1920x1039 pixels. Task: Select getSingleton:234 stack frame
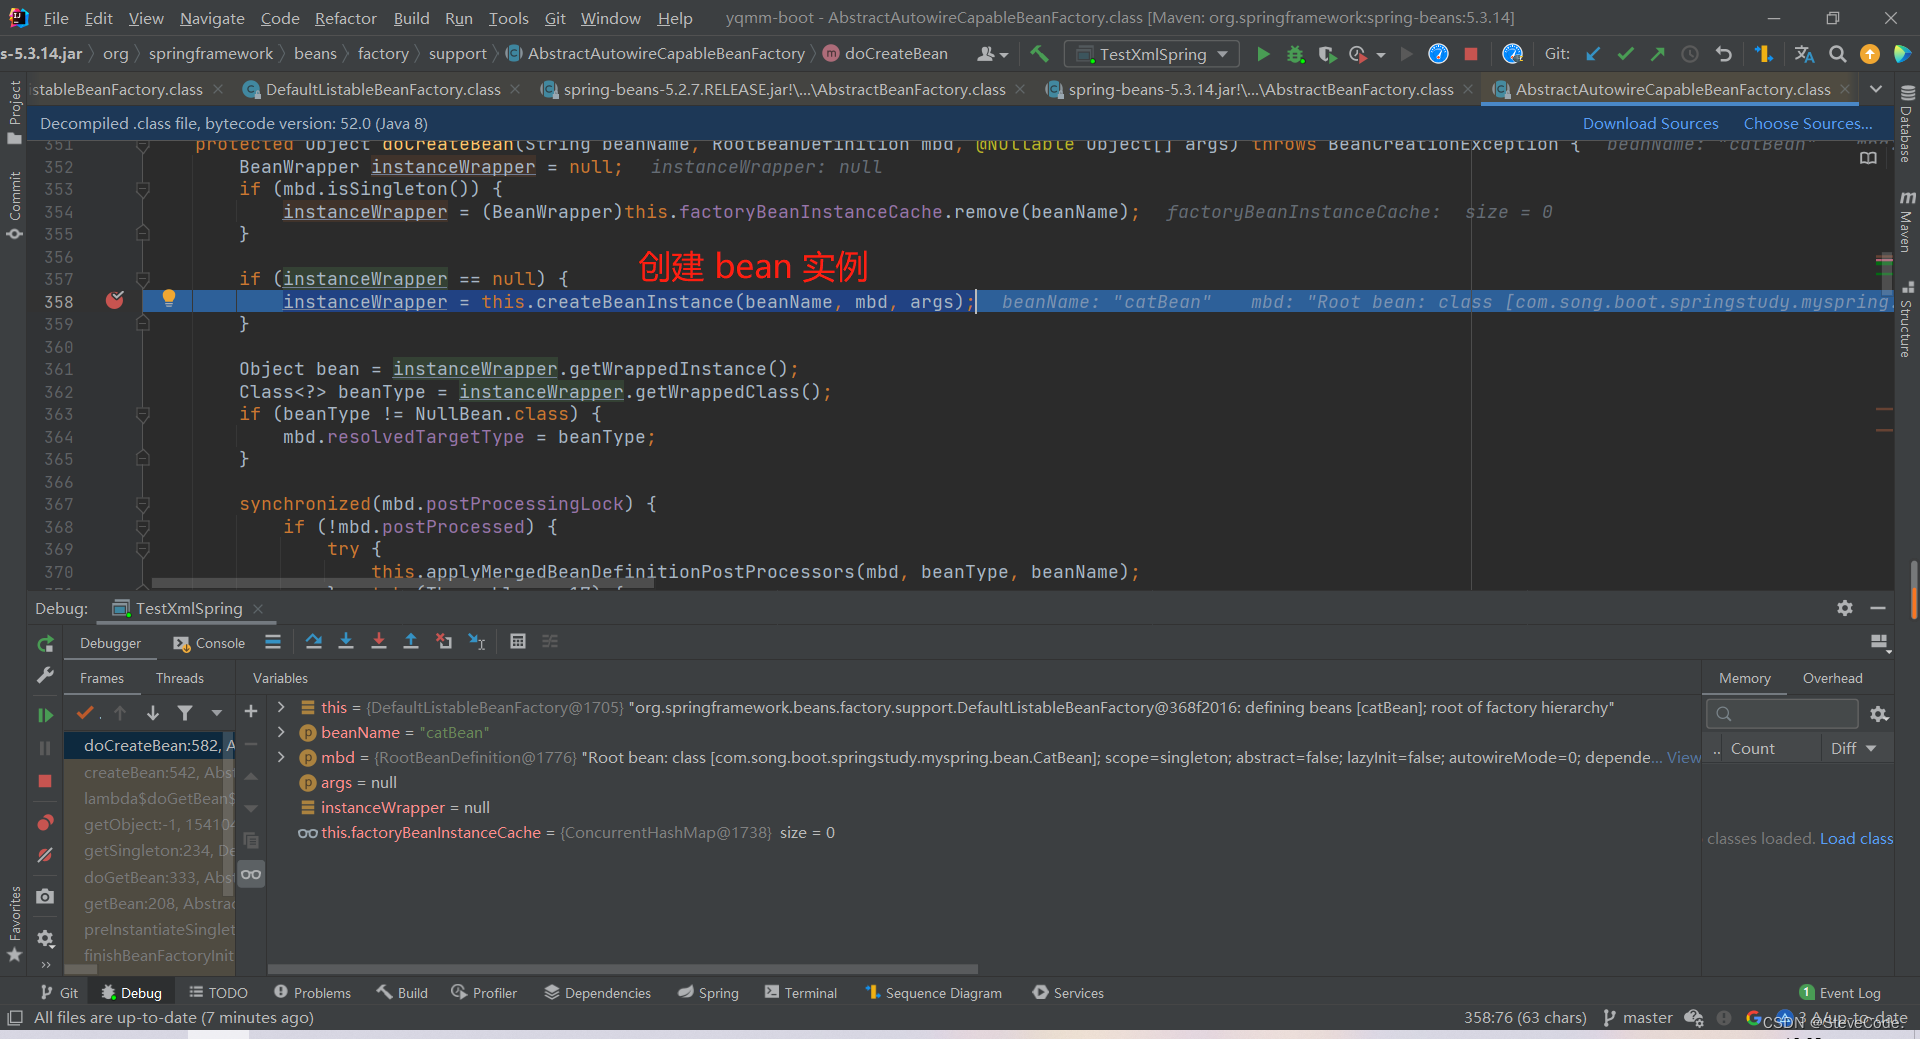point(150,851)
